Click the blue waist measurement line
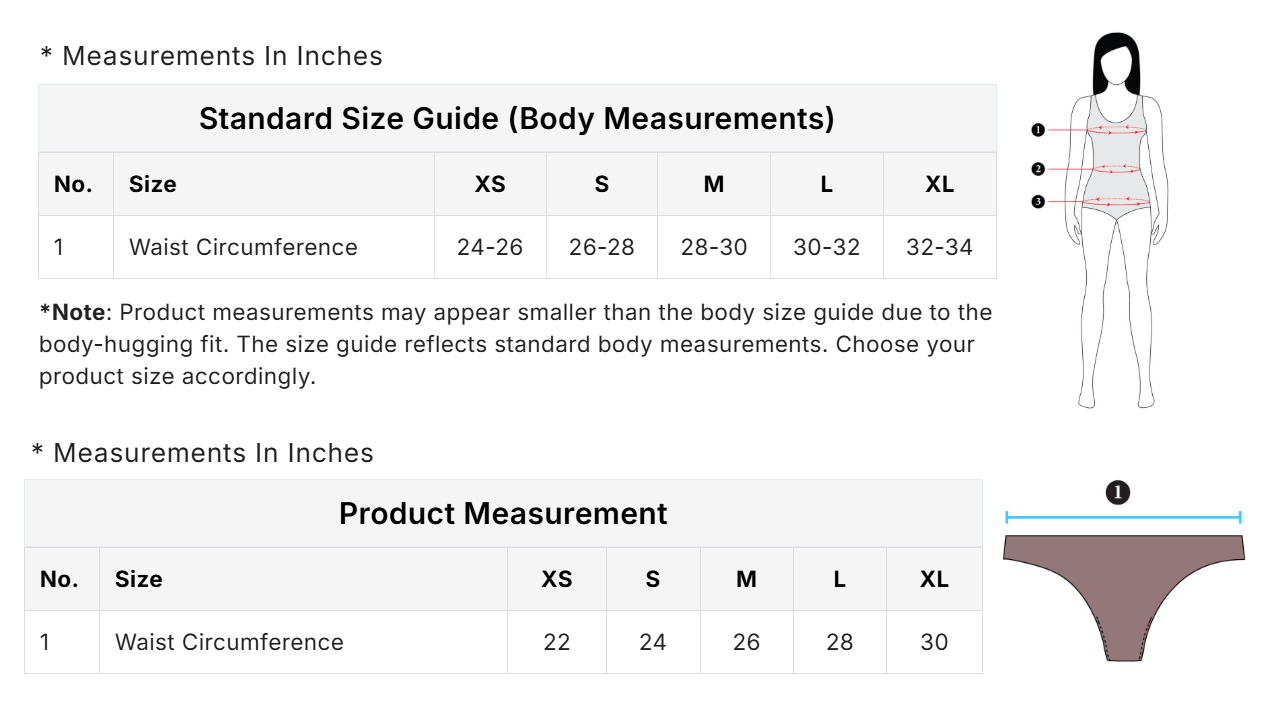The height and width of the screenshot is (713, 1267). pos(1123,517)
